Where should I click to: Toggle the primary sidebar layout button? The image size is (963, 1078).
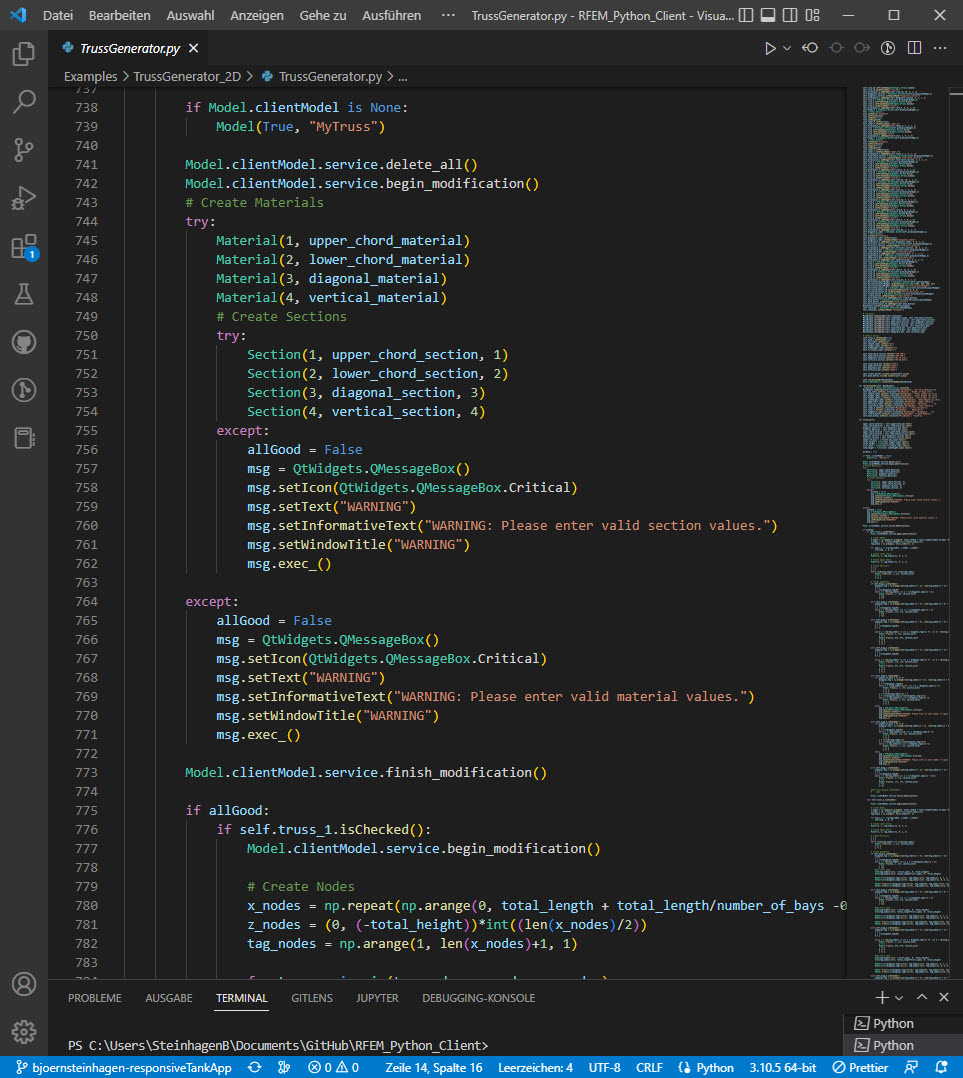[x=746, y=15]
